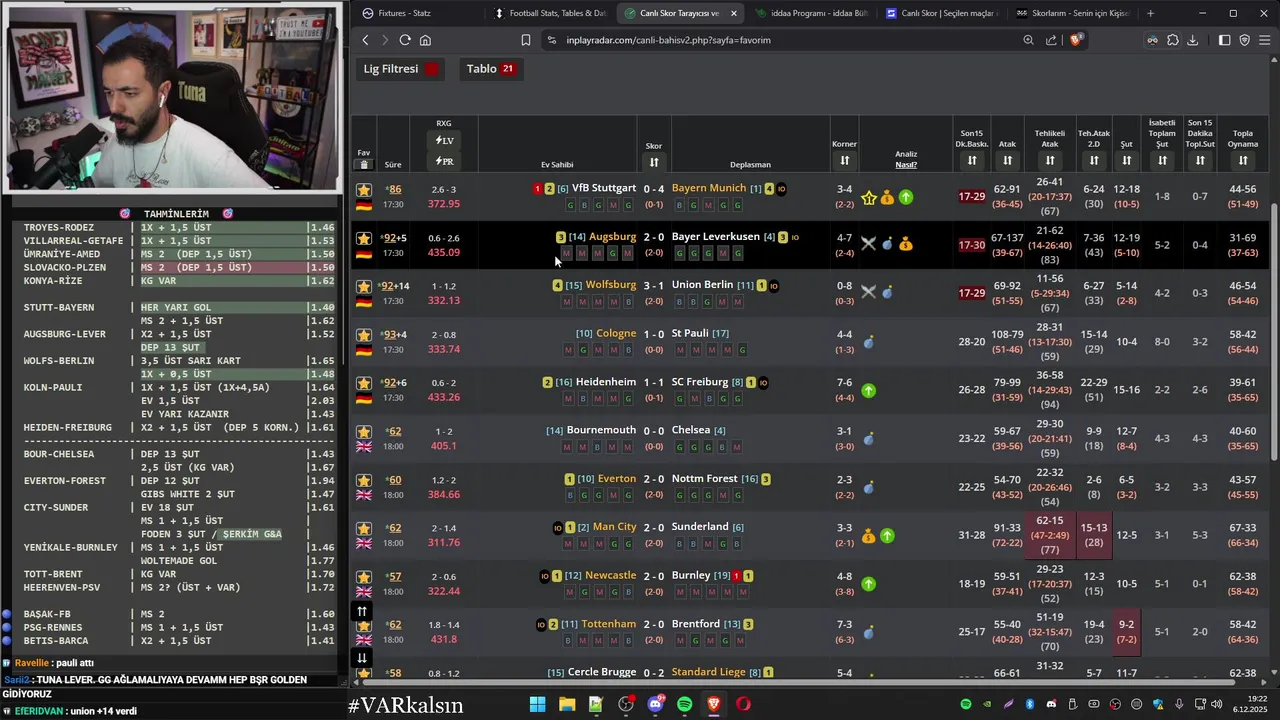Switch to Skorlarım tab
1280x720 pixels.
pos(1072,13)
